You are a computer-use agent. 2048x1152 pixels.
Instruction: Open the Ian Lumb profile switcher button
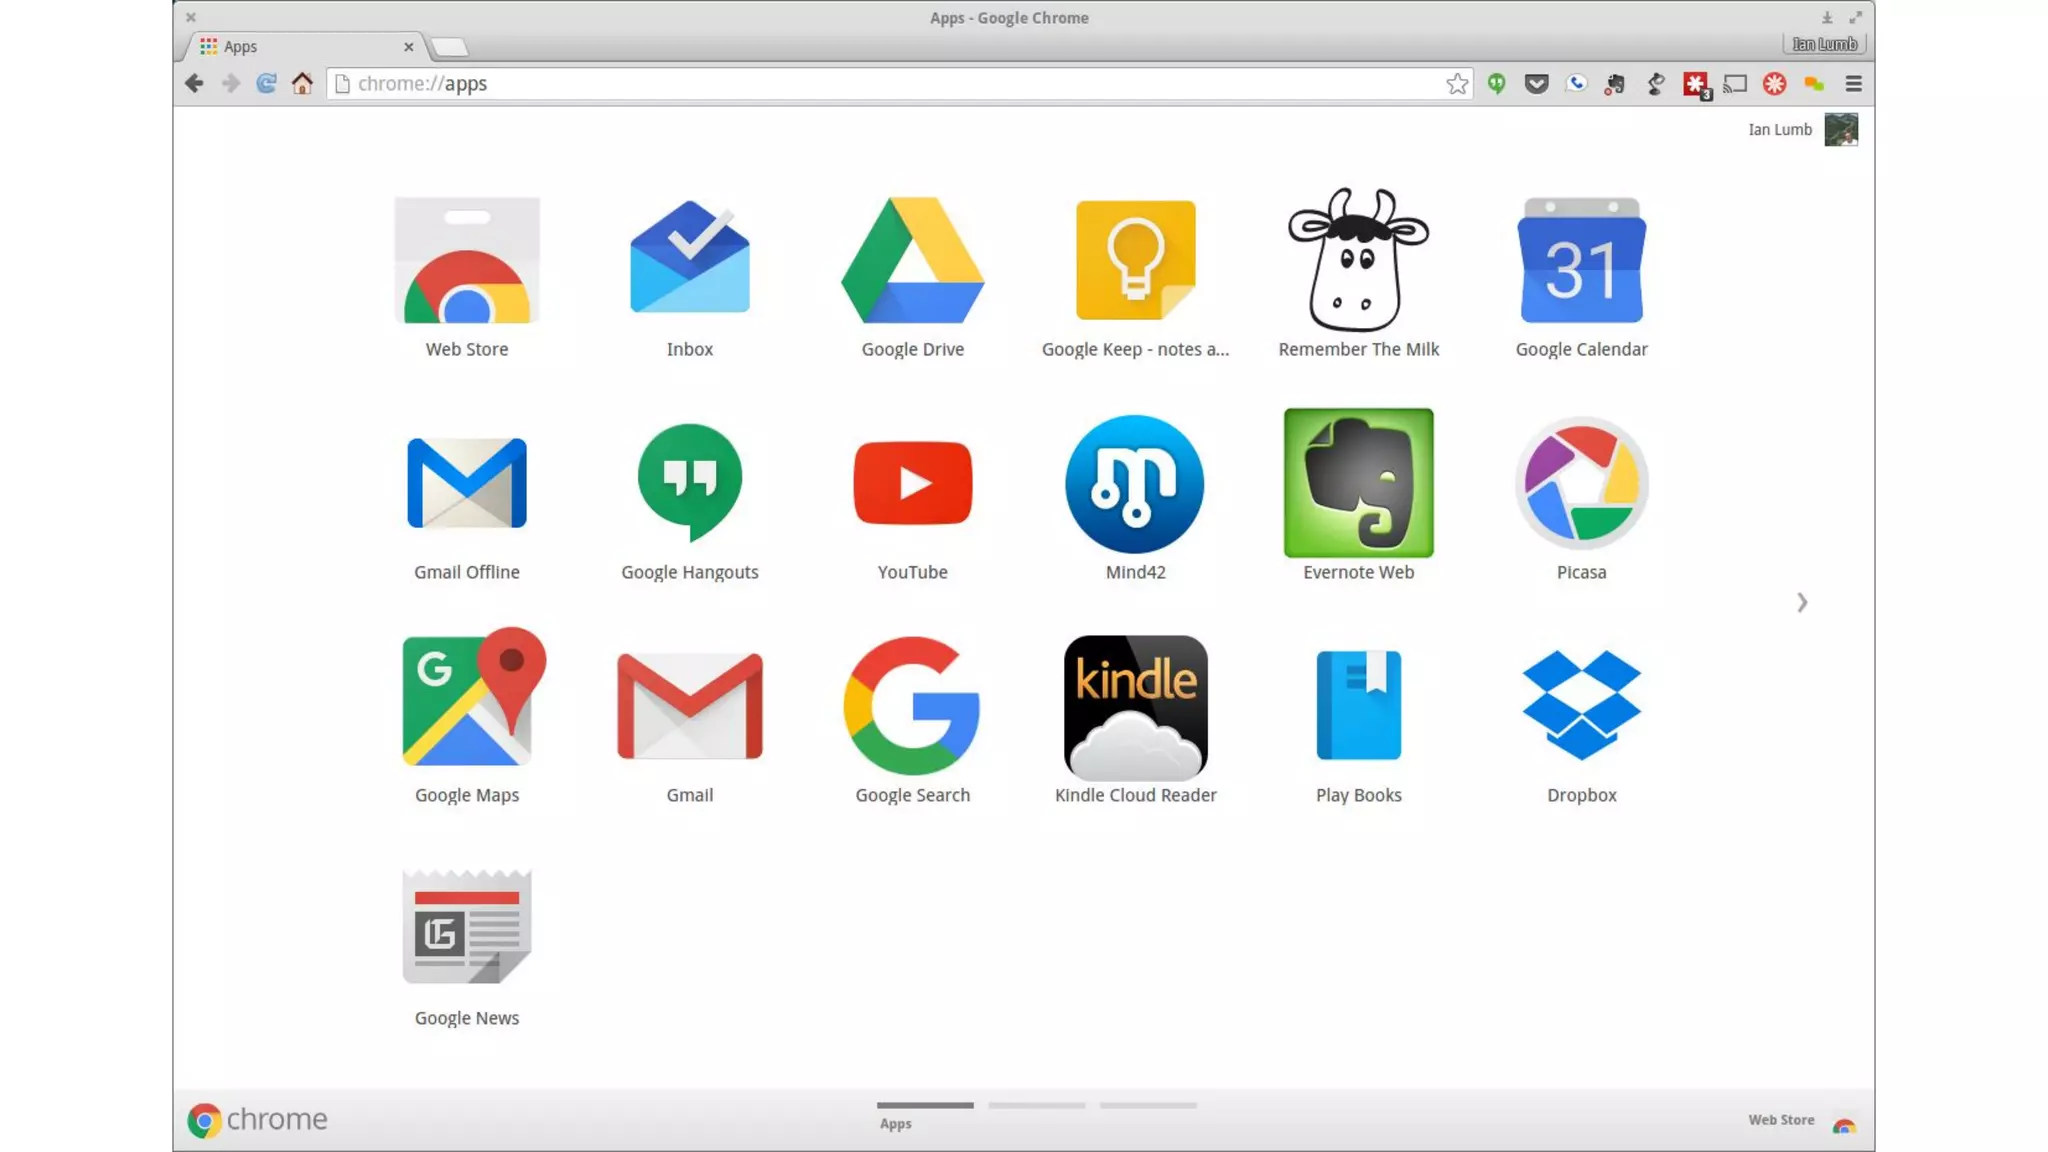[x=1824, y=44]
